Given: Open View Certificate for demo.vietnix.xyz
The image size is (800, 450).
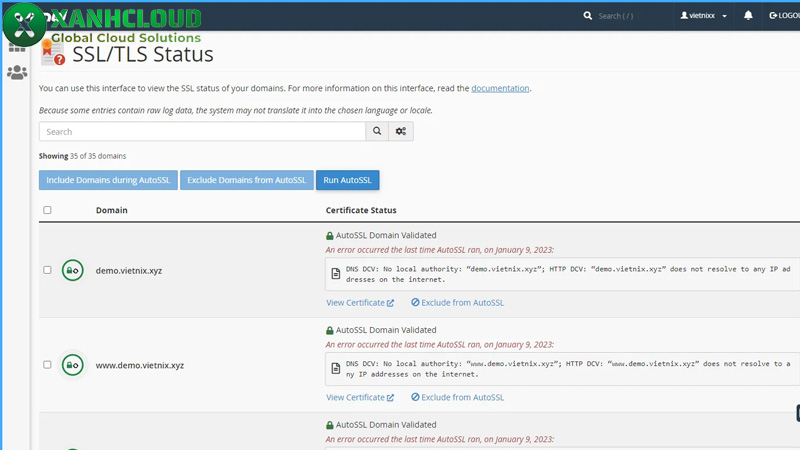Looking at the screenshot, I should [360, 302].
